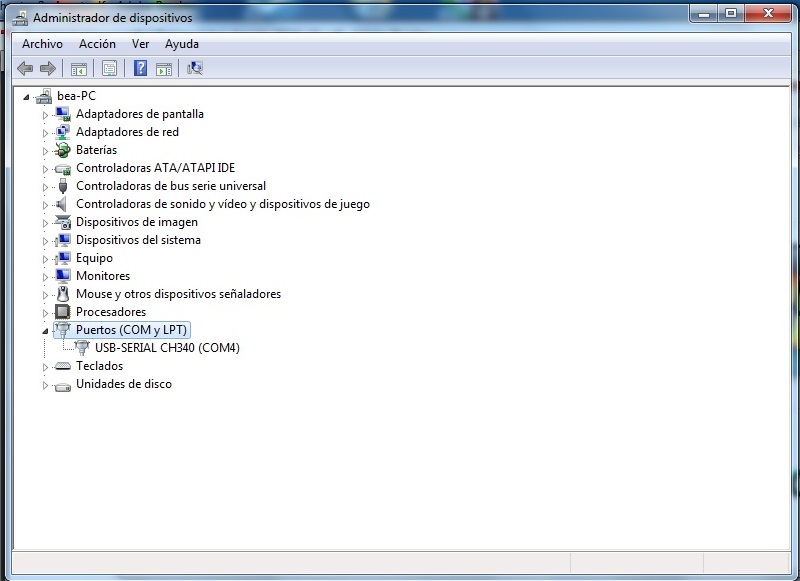Click the USB-SERIAL CH340 port device icon
The height and width of the screenshot is (581, 800).
point(82,348)
